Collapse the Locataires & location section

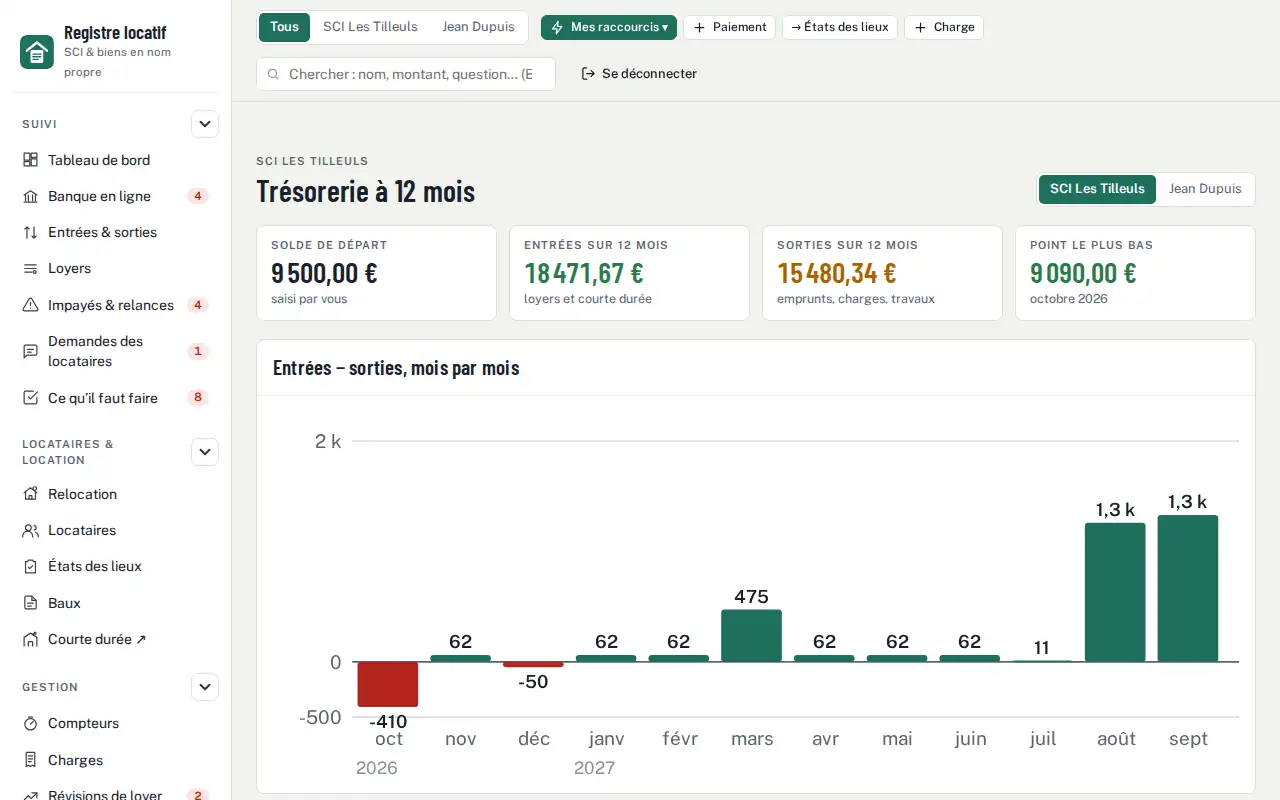(x=205, y=452)
